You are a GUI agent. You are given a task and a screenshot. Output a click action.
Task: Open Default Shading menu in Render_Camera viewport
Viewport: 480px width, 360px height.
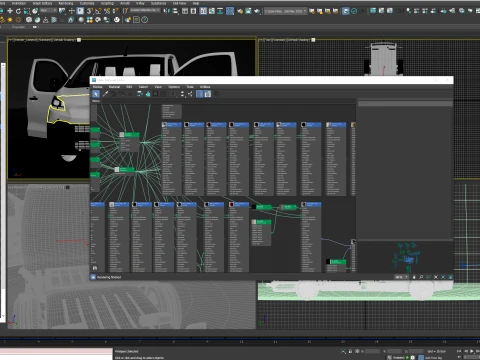pos(64,40)
